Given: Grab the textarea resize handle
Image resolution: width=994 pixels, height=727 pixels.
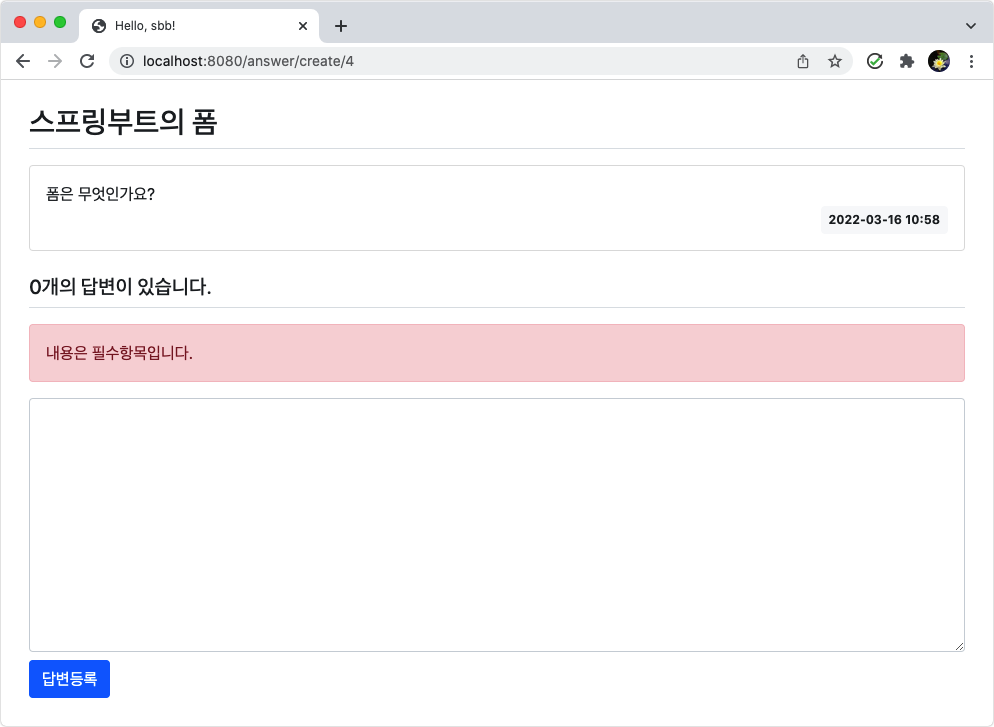Looking at the screenshot, I should point(959,646).
